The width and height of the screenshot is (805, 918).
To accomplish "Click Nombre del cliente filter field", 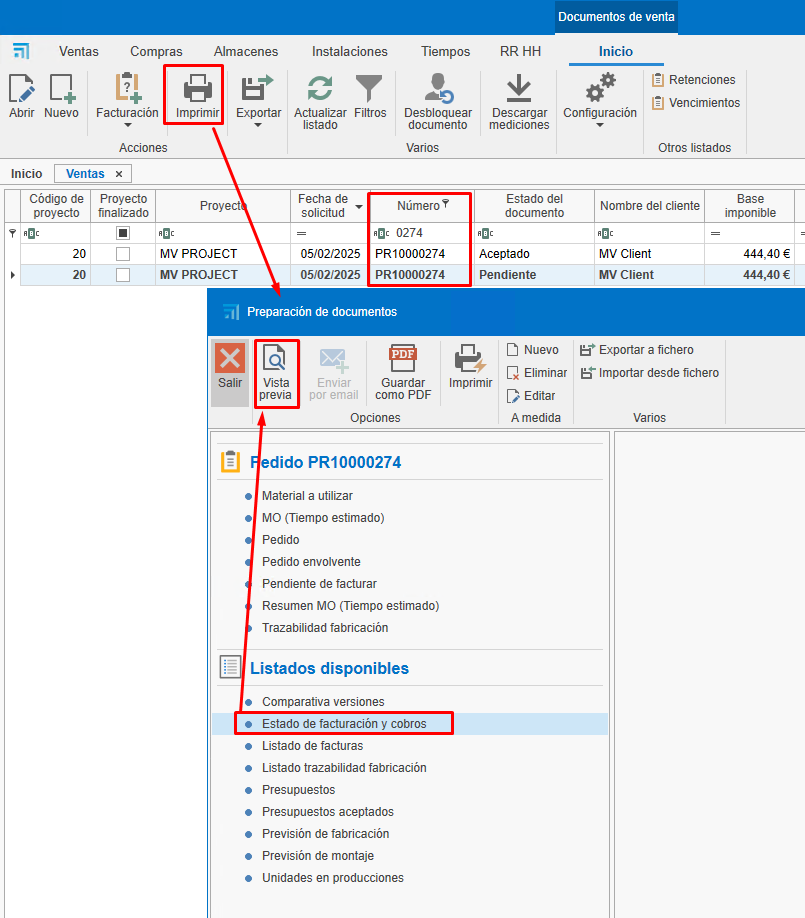I will [x=649, y=233].
